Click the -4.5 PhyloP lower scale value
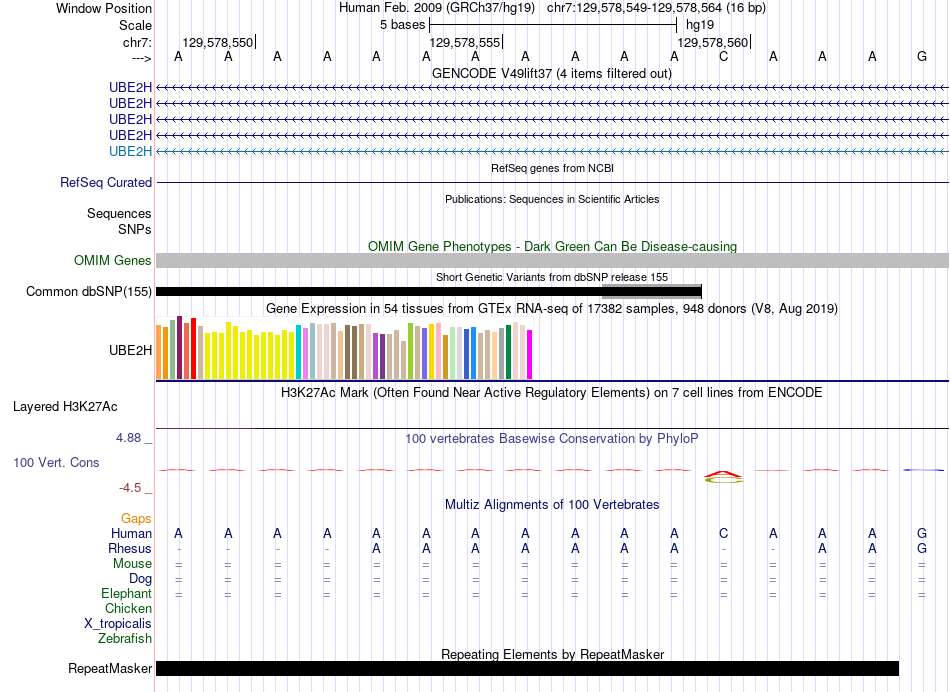 coord(130,488)
